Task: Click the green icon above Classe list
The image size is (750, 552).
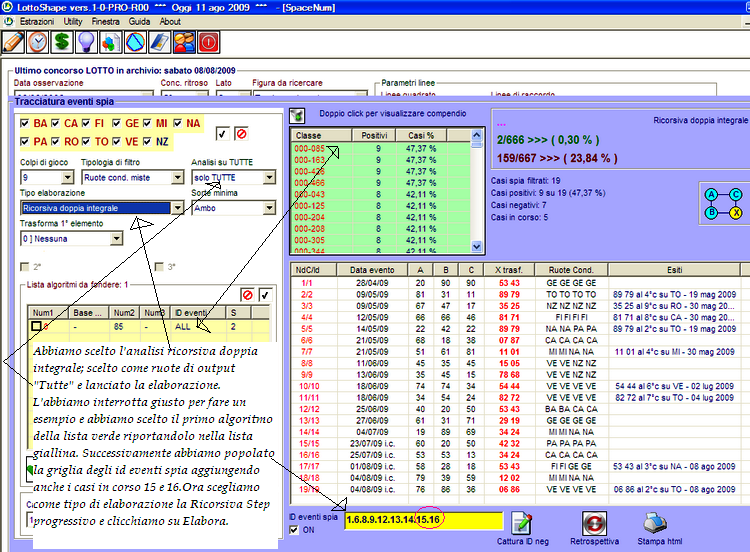Action: pyautogui.click(x=297, y=115)
